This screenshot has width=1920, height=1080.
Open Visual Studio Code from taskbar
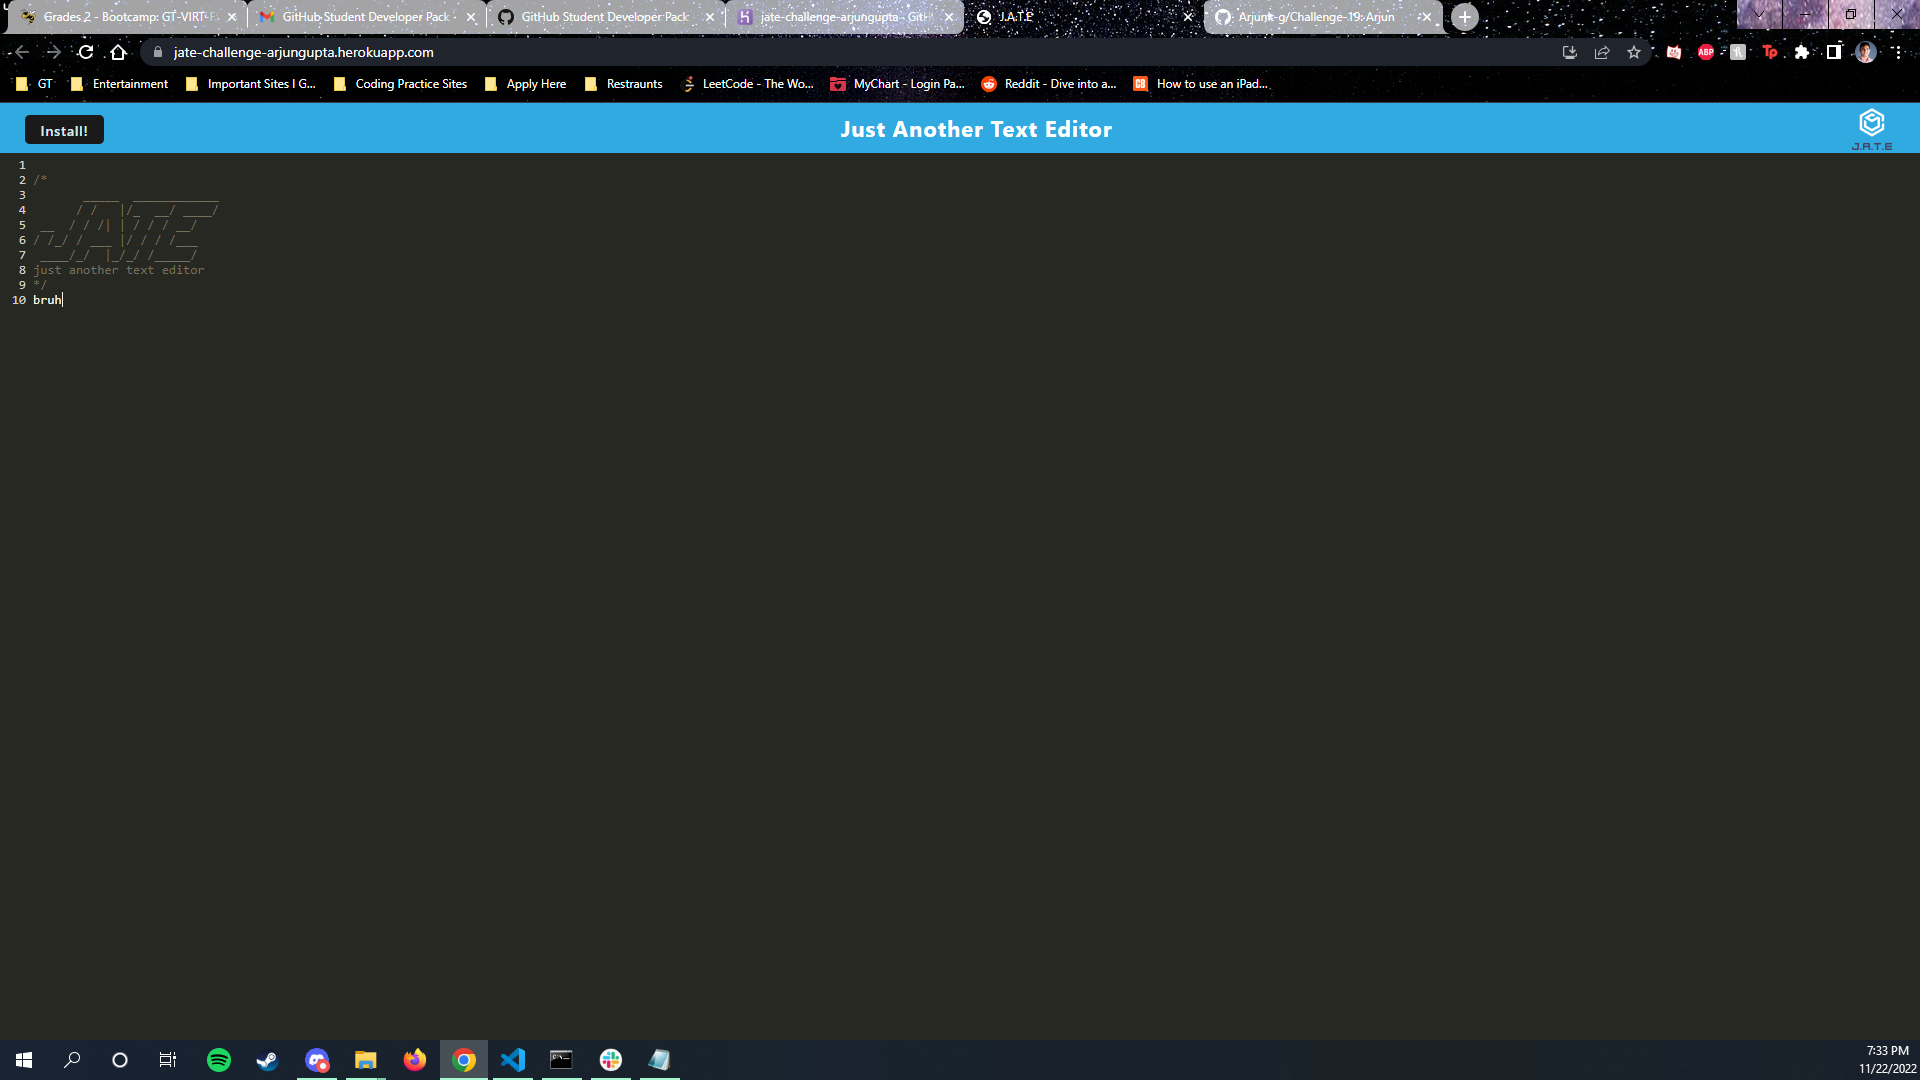tap(513, 1060)
